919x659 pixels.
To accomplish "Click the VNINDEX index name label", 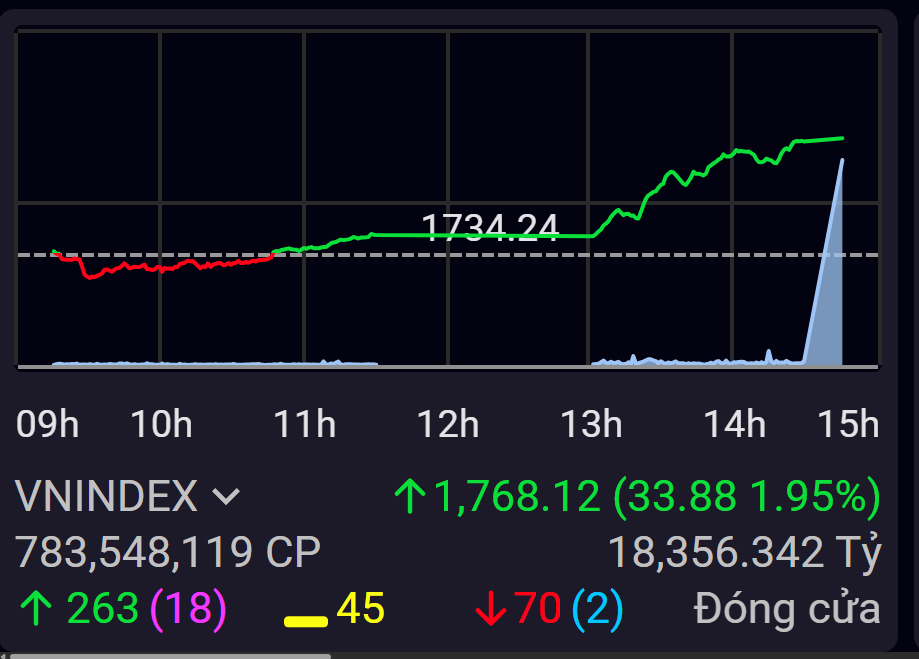I will point(106,496).
